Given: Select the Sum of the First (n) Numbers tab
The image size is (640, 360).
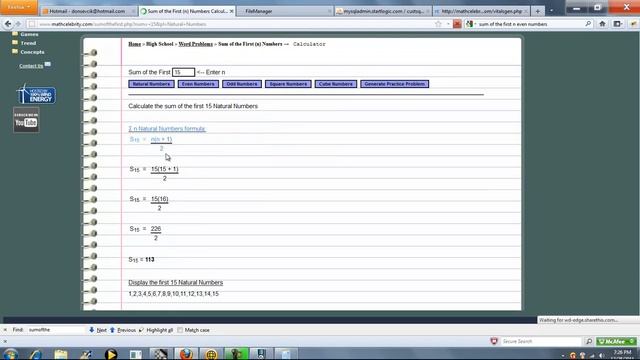Looking at the screenshot, I should [x=187, y=11].
